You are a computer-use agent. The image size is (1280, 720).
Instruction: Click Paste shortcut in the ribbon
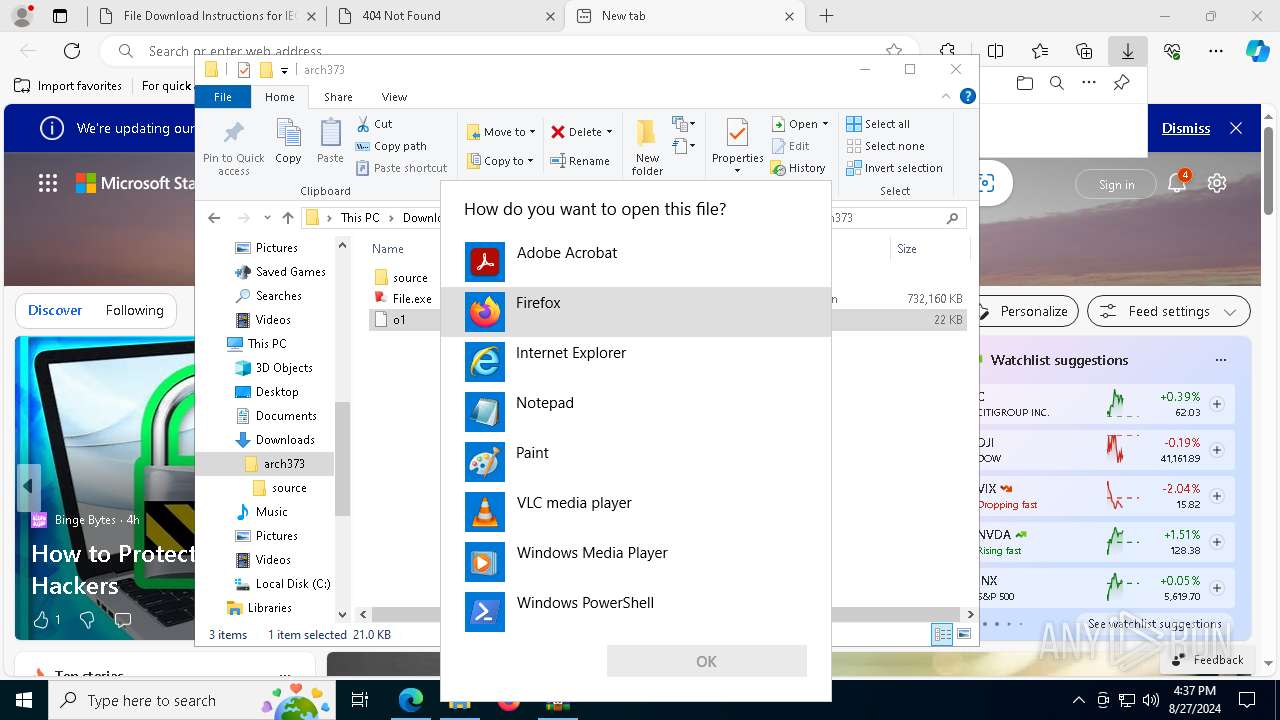click(401, 168)
